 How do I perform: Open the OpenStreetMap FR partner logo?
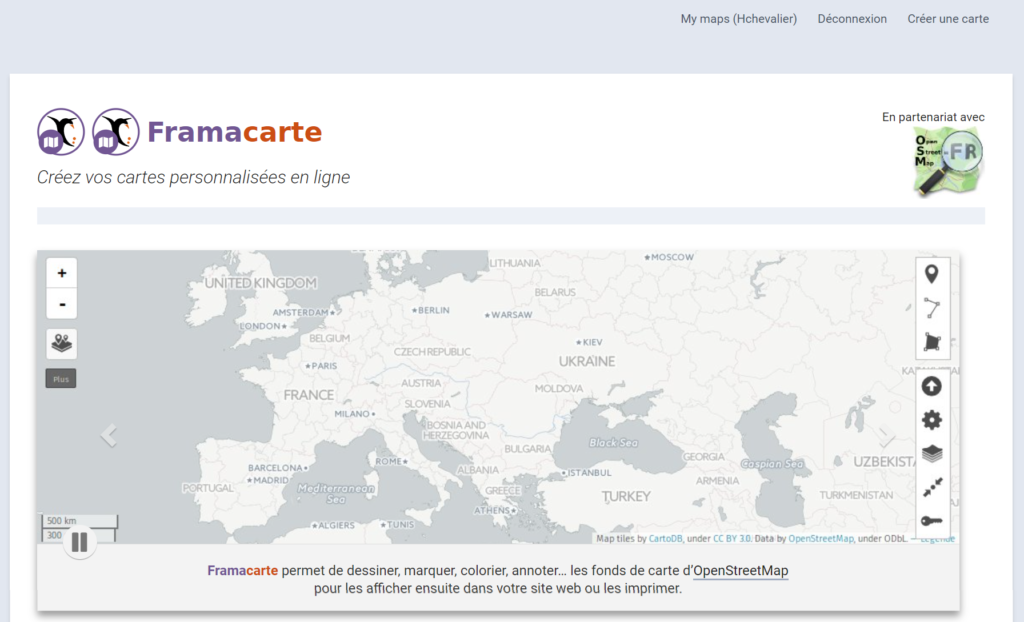948,161
